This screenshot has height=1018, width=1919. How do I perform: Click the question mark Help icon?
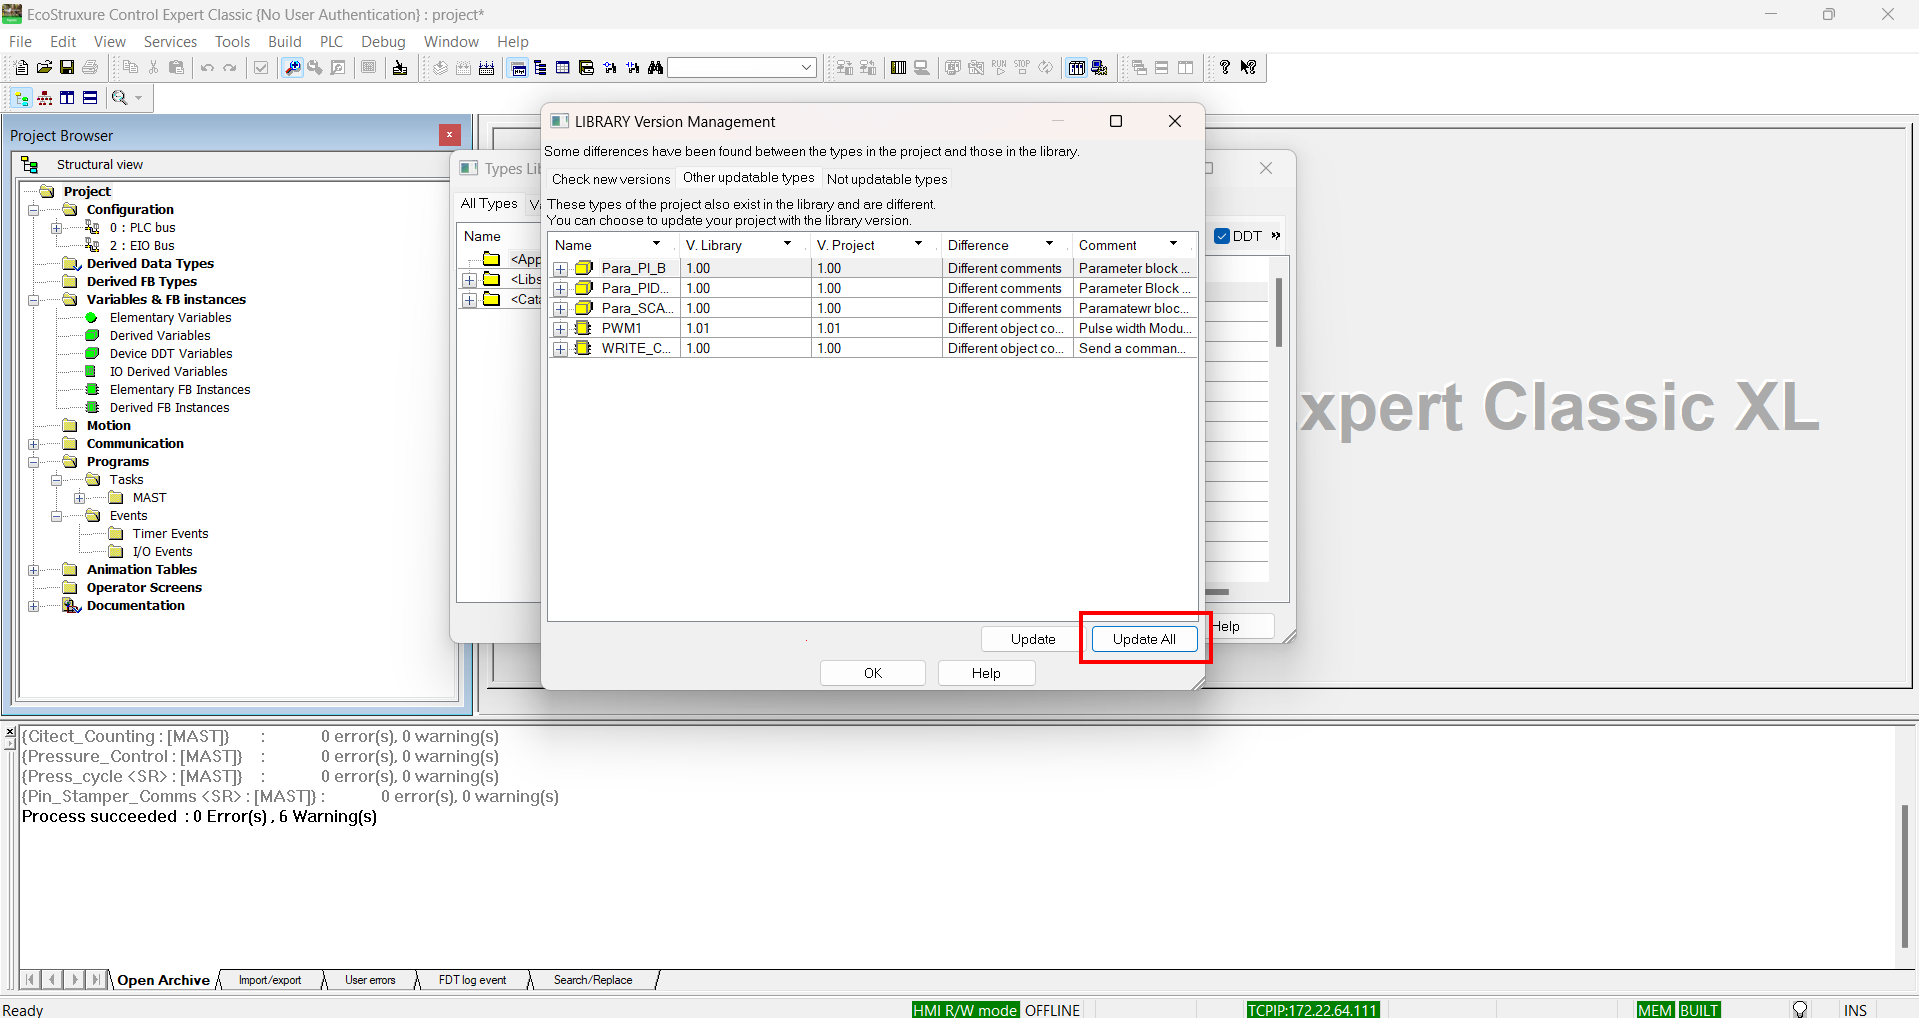click(x=1225, y=67)
